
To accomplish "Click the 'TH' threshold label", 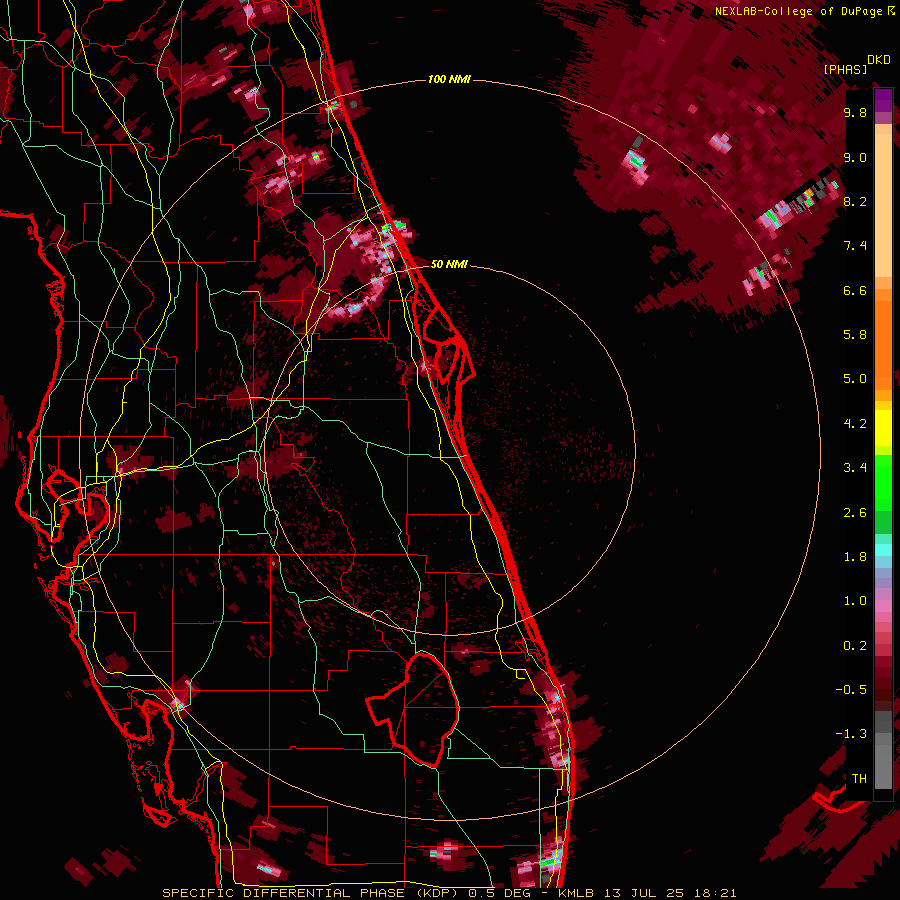I will coord(859,779).
